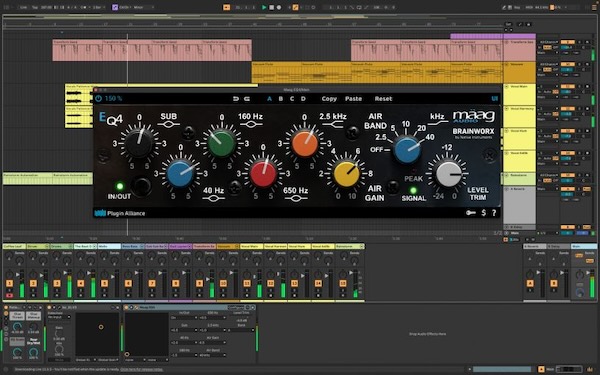Image resolution: width=600 pixels, height=375 pixels.
Task: Toggle mixer track 9 activator
Action: (x=199, y=283)
